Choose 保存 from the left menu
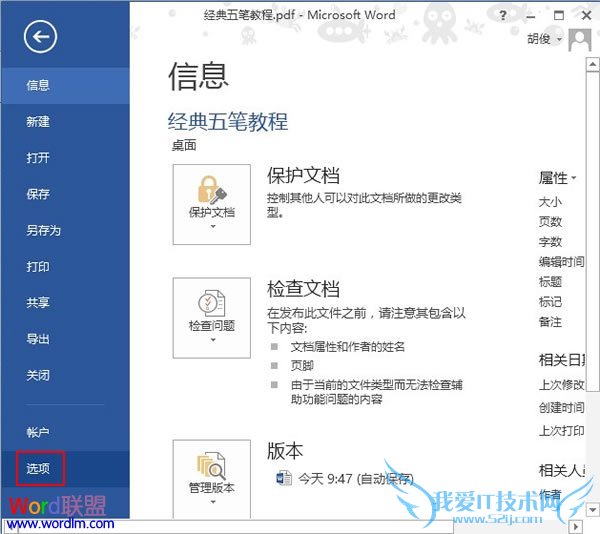Image resolution: width=600 pixels, height=534 pixels. [x=65, y=194]
